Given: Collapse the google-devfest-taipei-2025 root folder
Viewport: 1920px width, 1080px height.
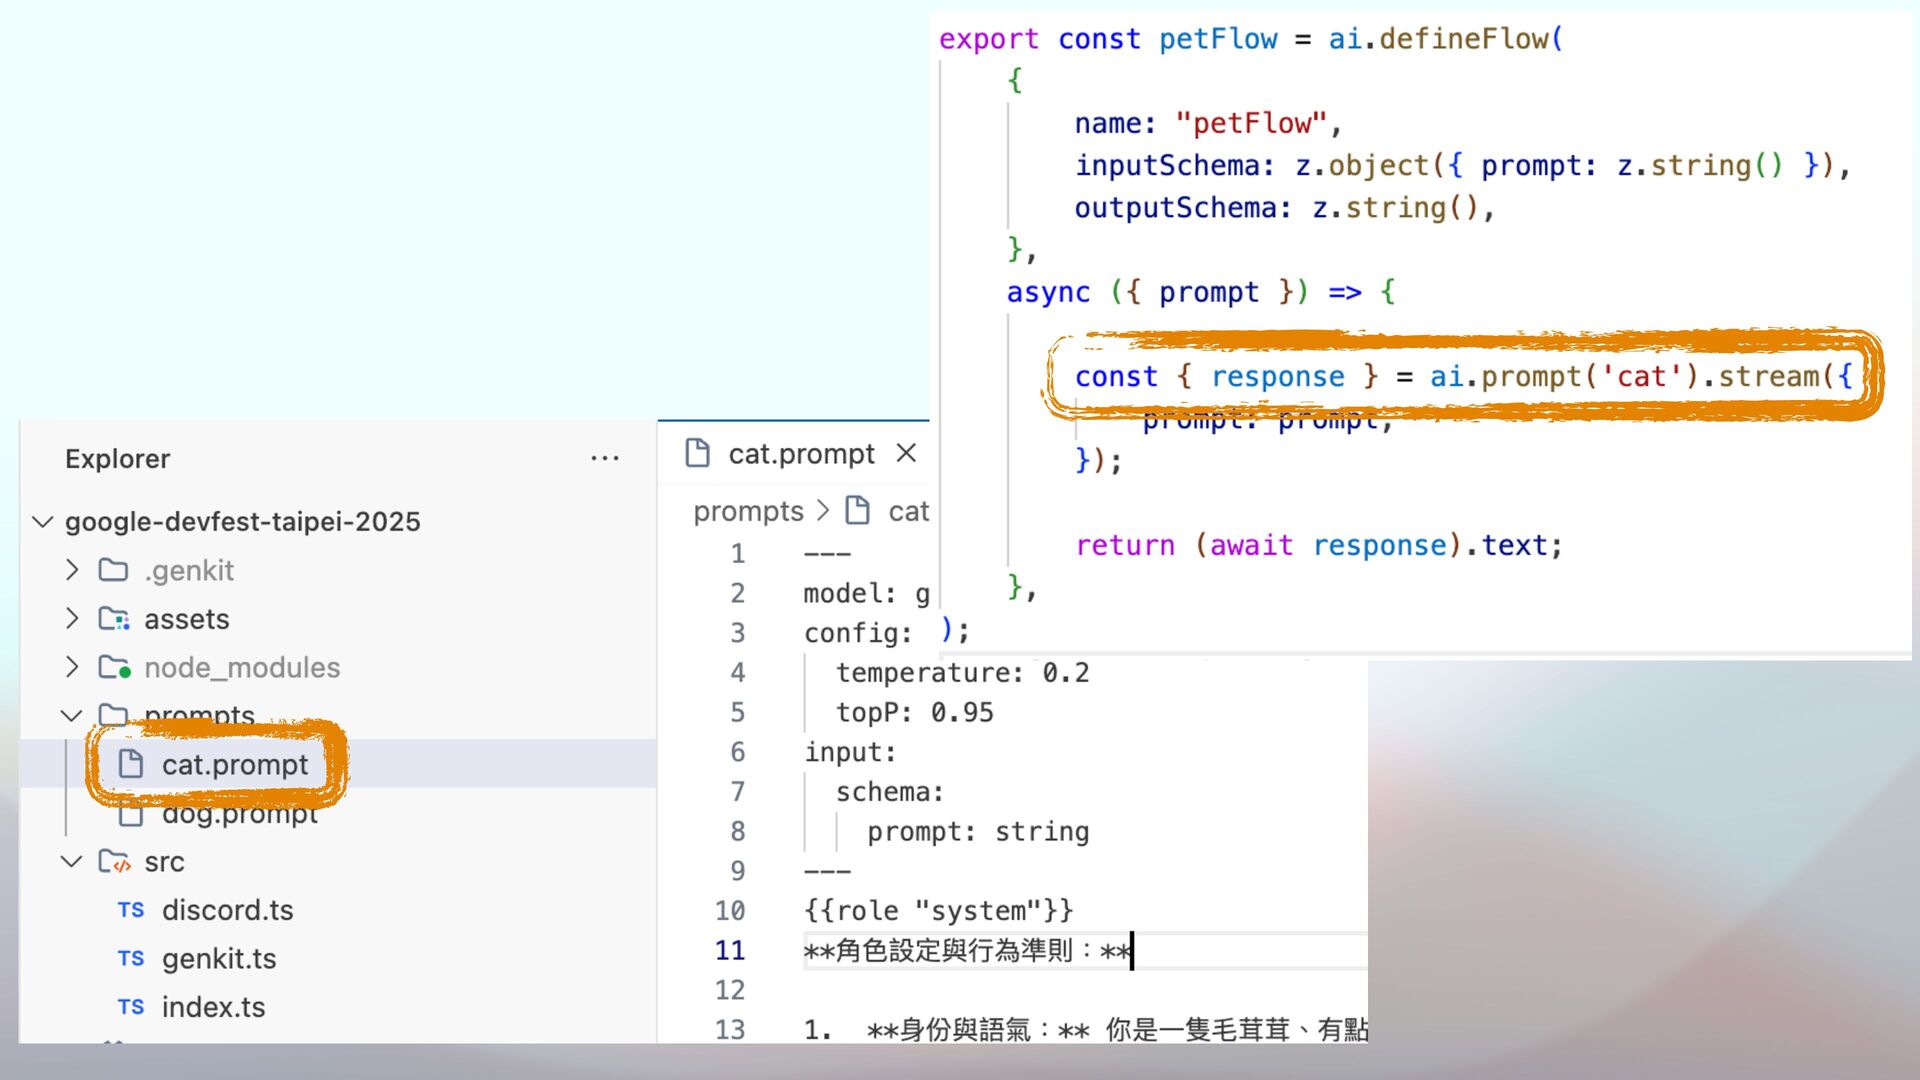Looking at the screenshot, I should tap(43, 521).
